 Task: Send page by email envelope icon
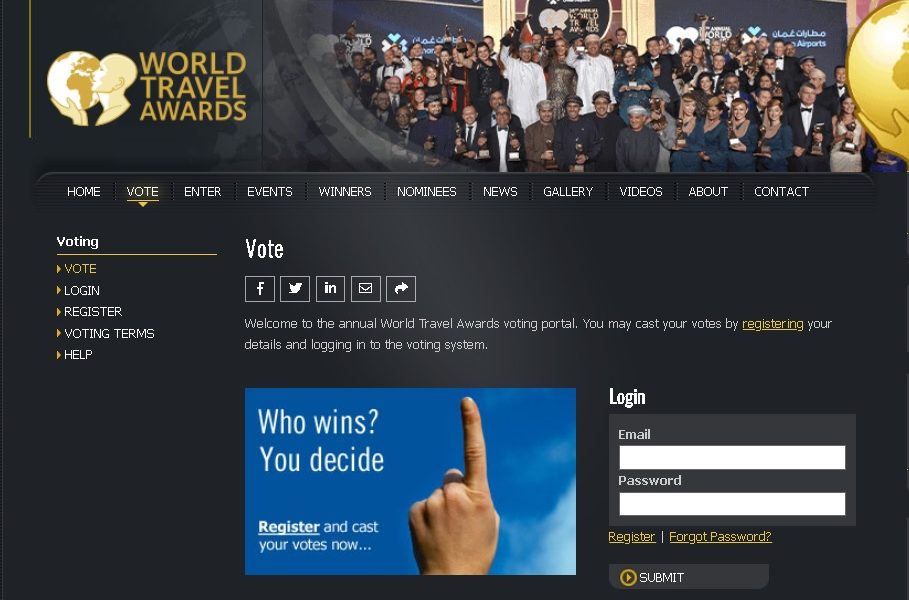(x=366, y=289)
